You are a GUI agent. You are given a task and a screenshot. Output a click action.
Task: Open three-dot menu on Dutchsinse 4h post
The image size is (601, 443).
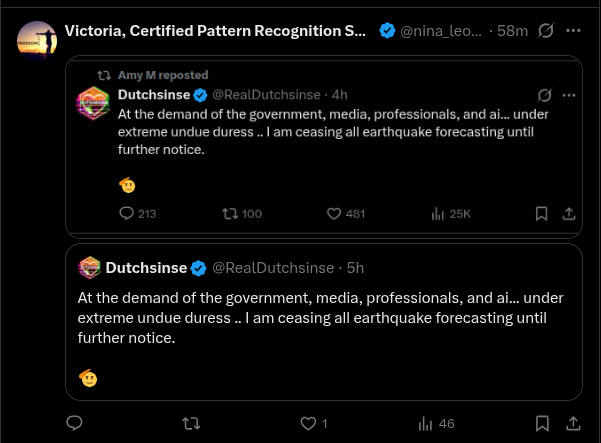click(x=569, y=95)
